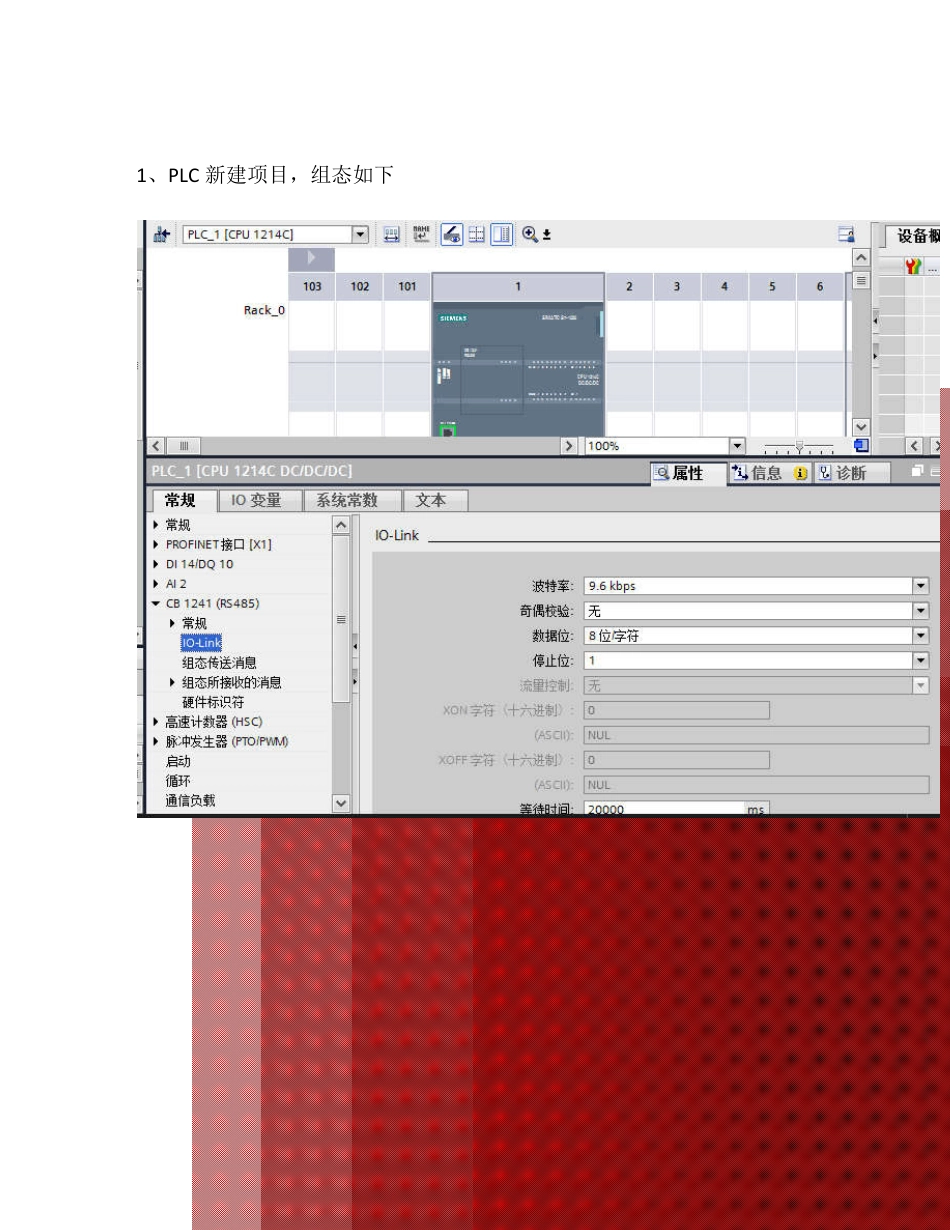
Task: Expand the 高速计数器 (HSC) tree node
Action: 156,722
